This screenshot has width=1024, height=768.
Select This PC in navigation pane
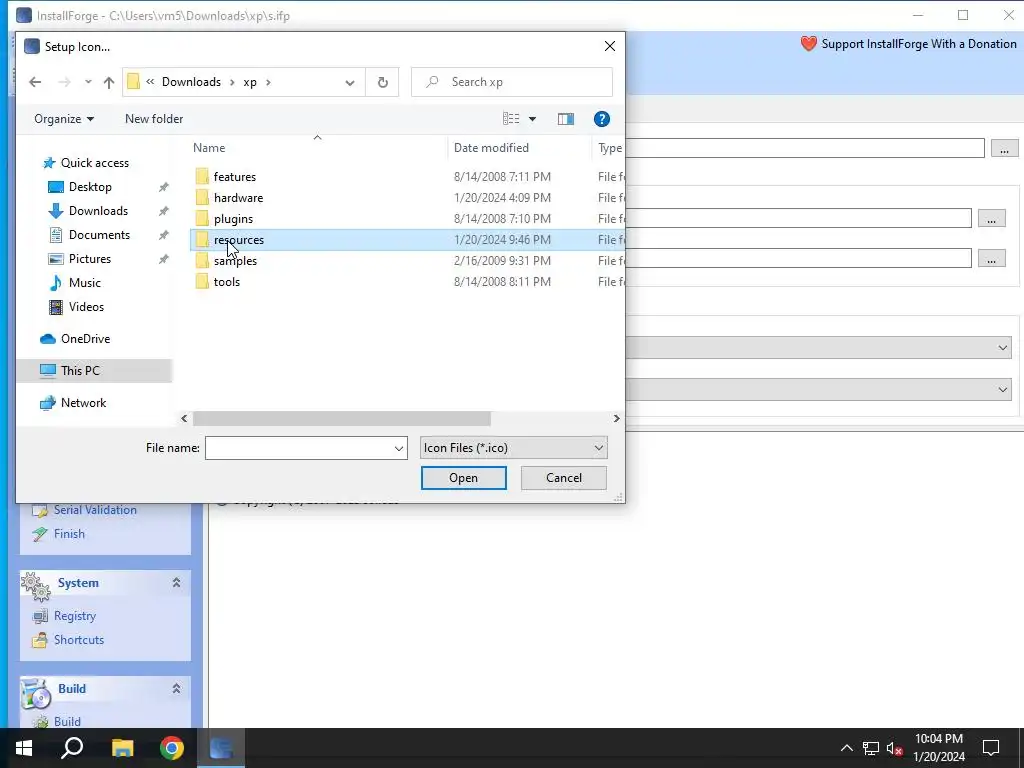tap(80, 370)
